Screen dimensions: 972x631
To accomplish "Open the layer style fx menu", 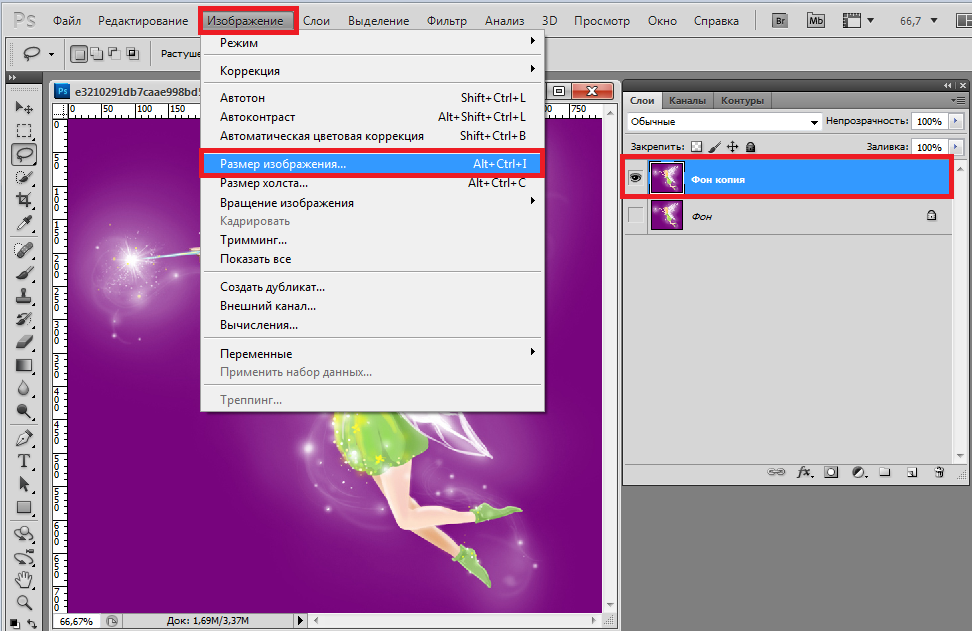I will 805,472.
